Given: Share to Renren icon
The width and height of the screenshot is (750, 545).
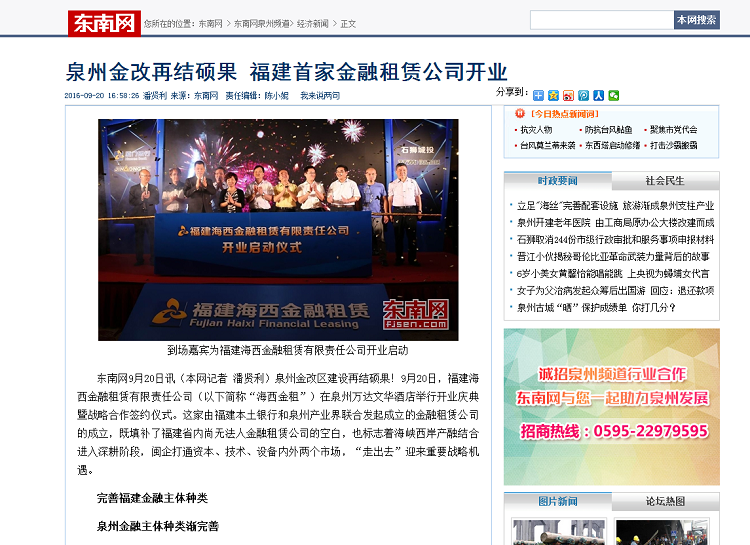Looking at the screenshot, I should tap(598, 96).
